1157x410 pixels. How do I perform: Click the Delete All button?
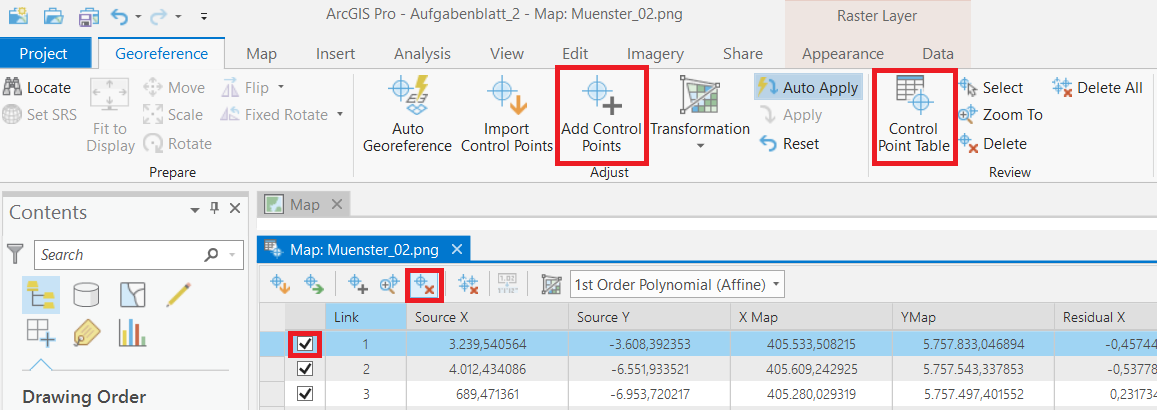1097,88
